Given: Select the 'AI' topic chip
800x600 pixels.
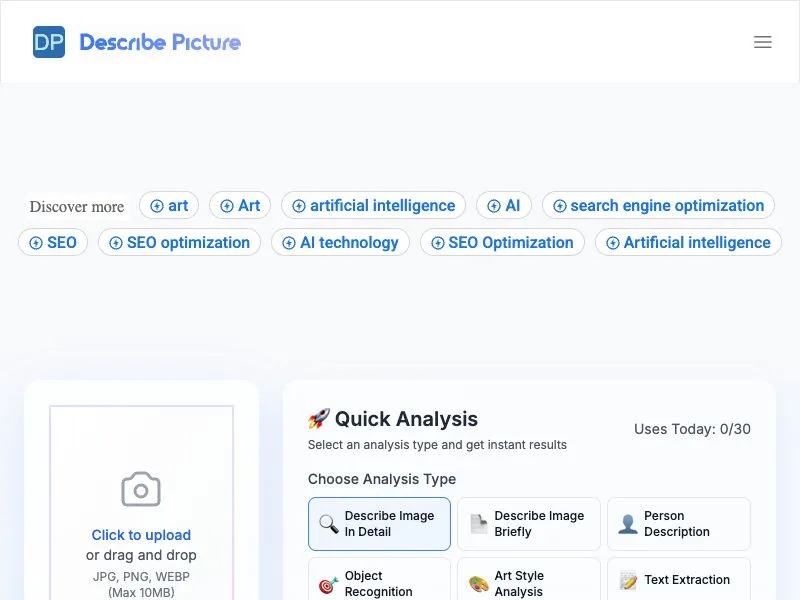Looking at the screenshot, I should coord(504,206).
